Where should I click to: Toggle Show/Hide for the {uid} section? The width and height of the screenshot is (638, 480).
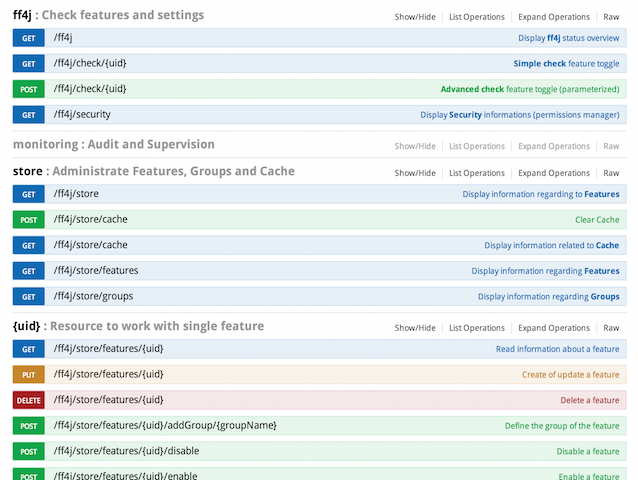click(x=415, y=328)
